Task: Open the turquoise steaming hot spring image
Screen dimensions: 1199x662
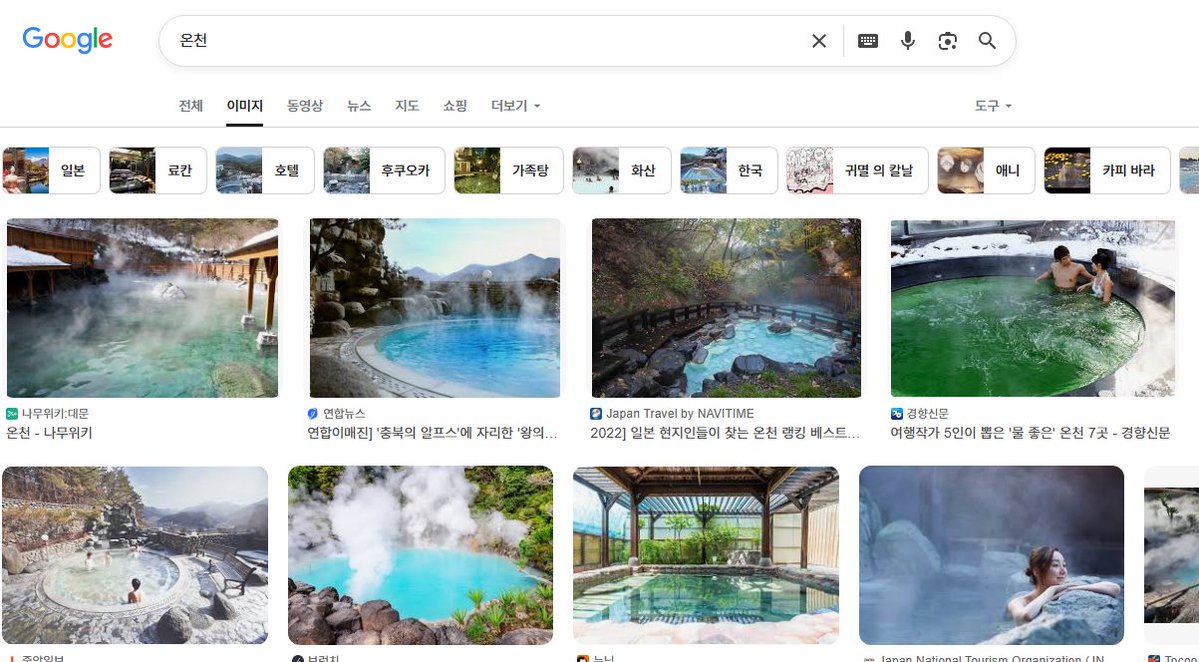Action: tap(421, 556)
